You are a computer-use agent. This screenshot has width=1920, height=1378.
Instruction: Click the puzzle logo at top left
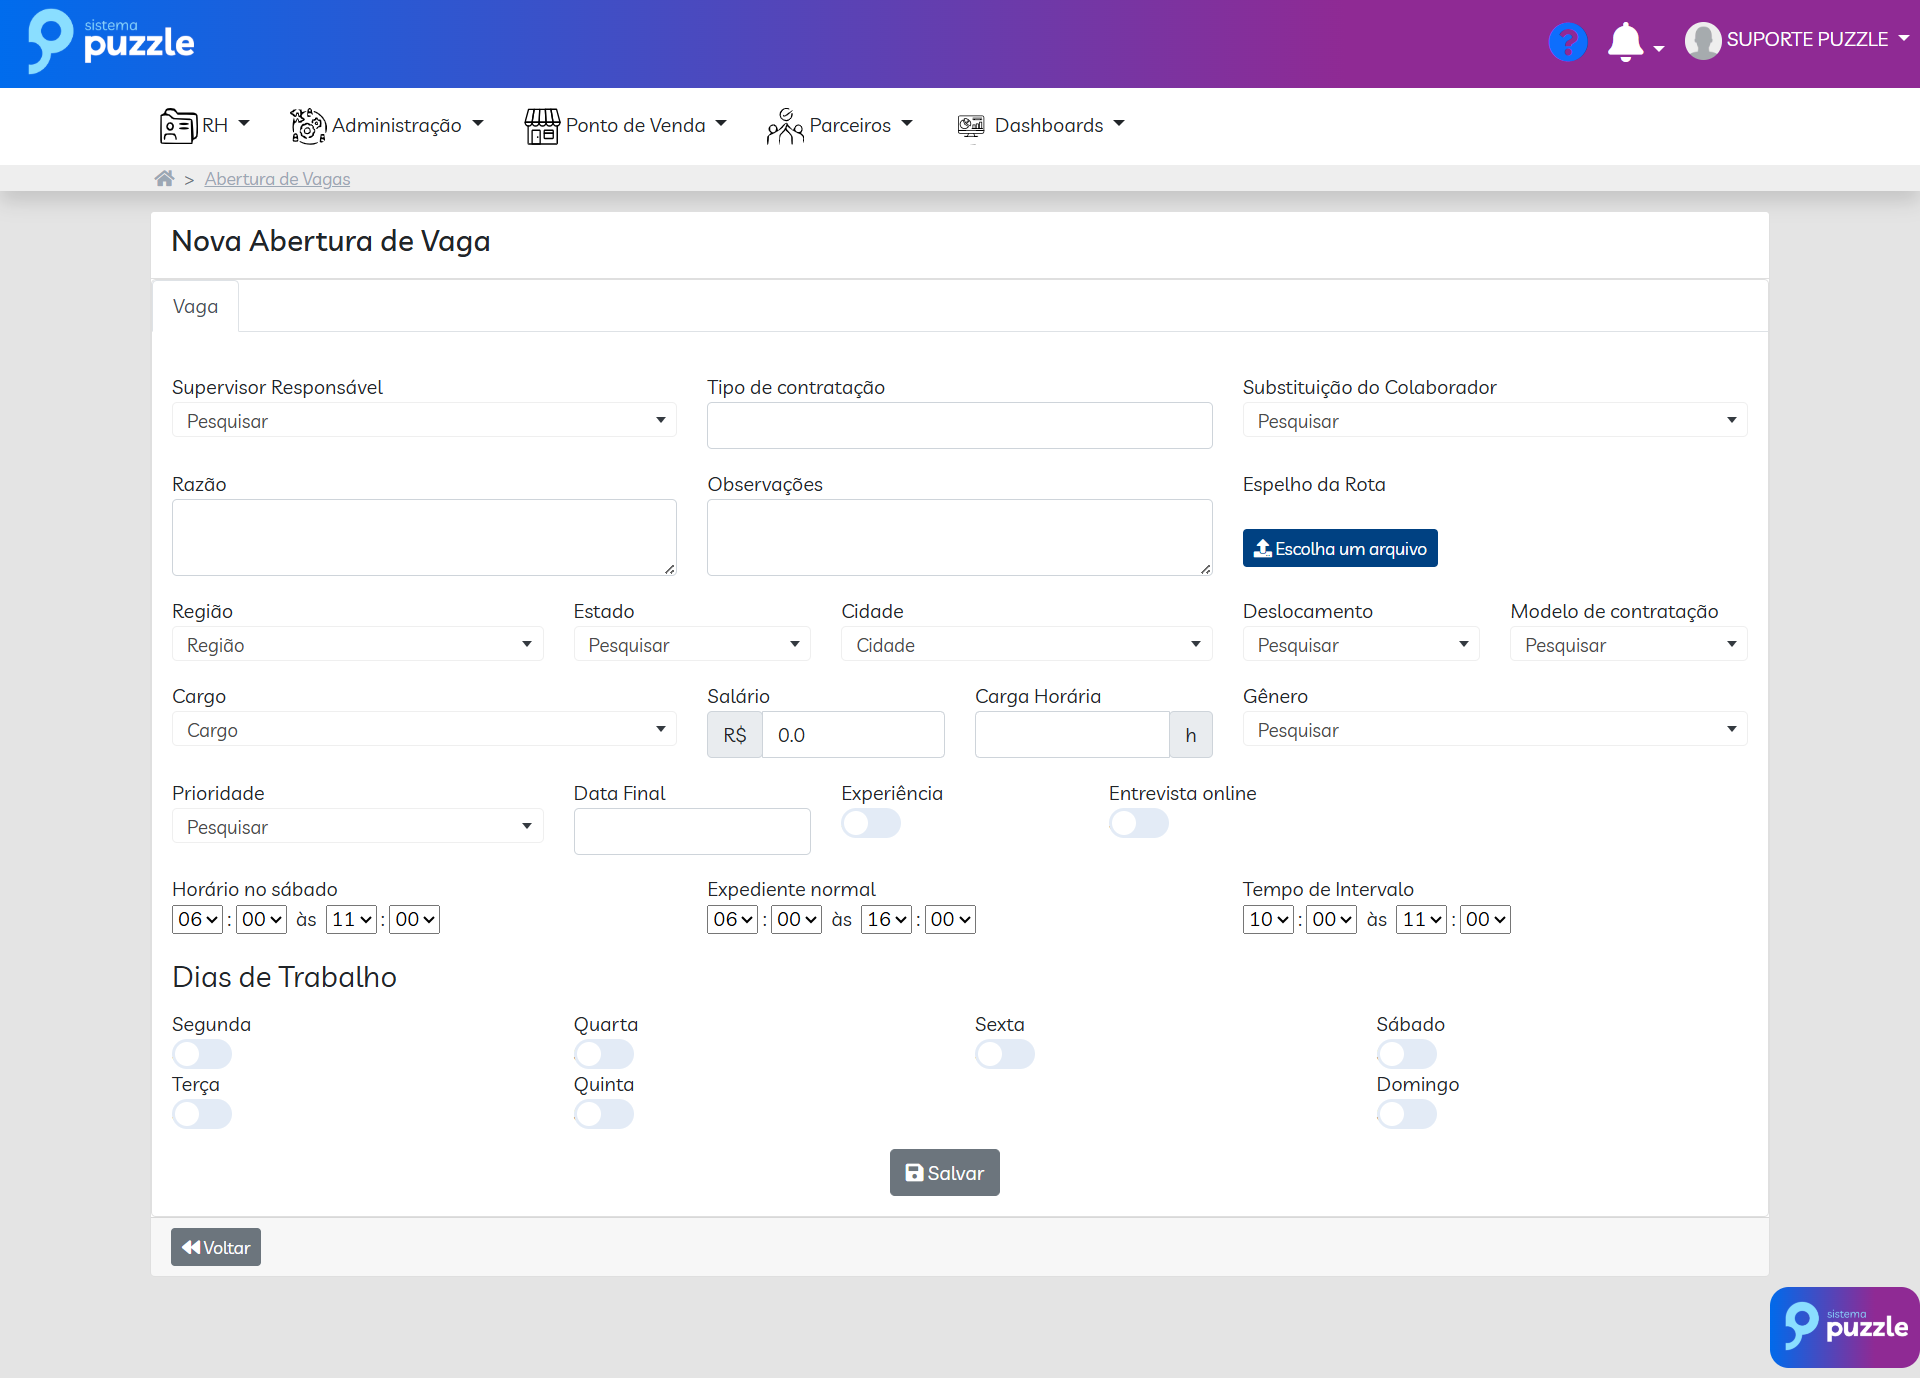coord(111,42)
